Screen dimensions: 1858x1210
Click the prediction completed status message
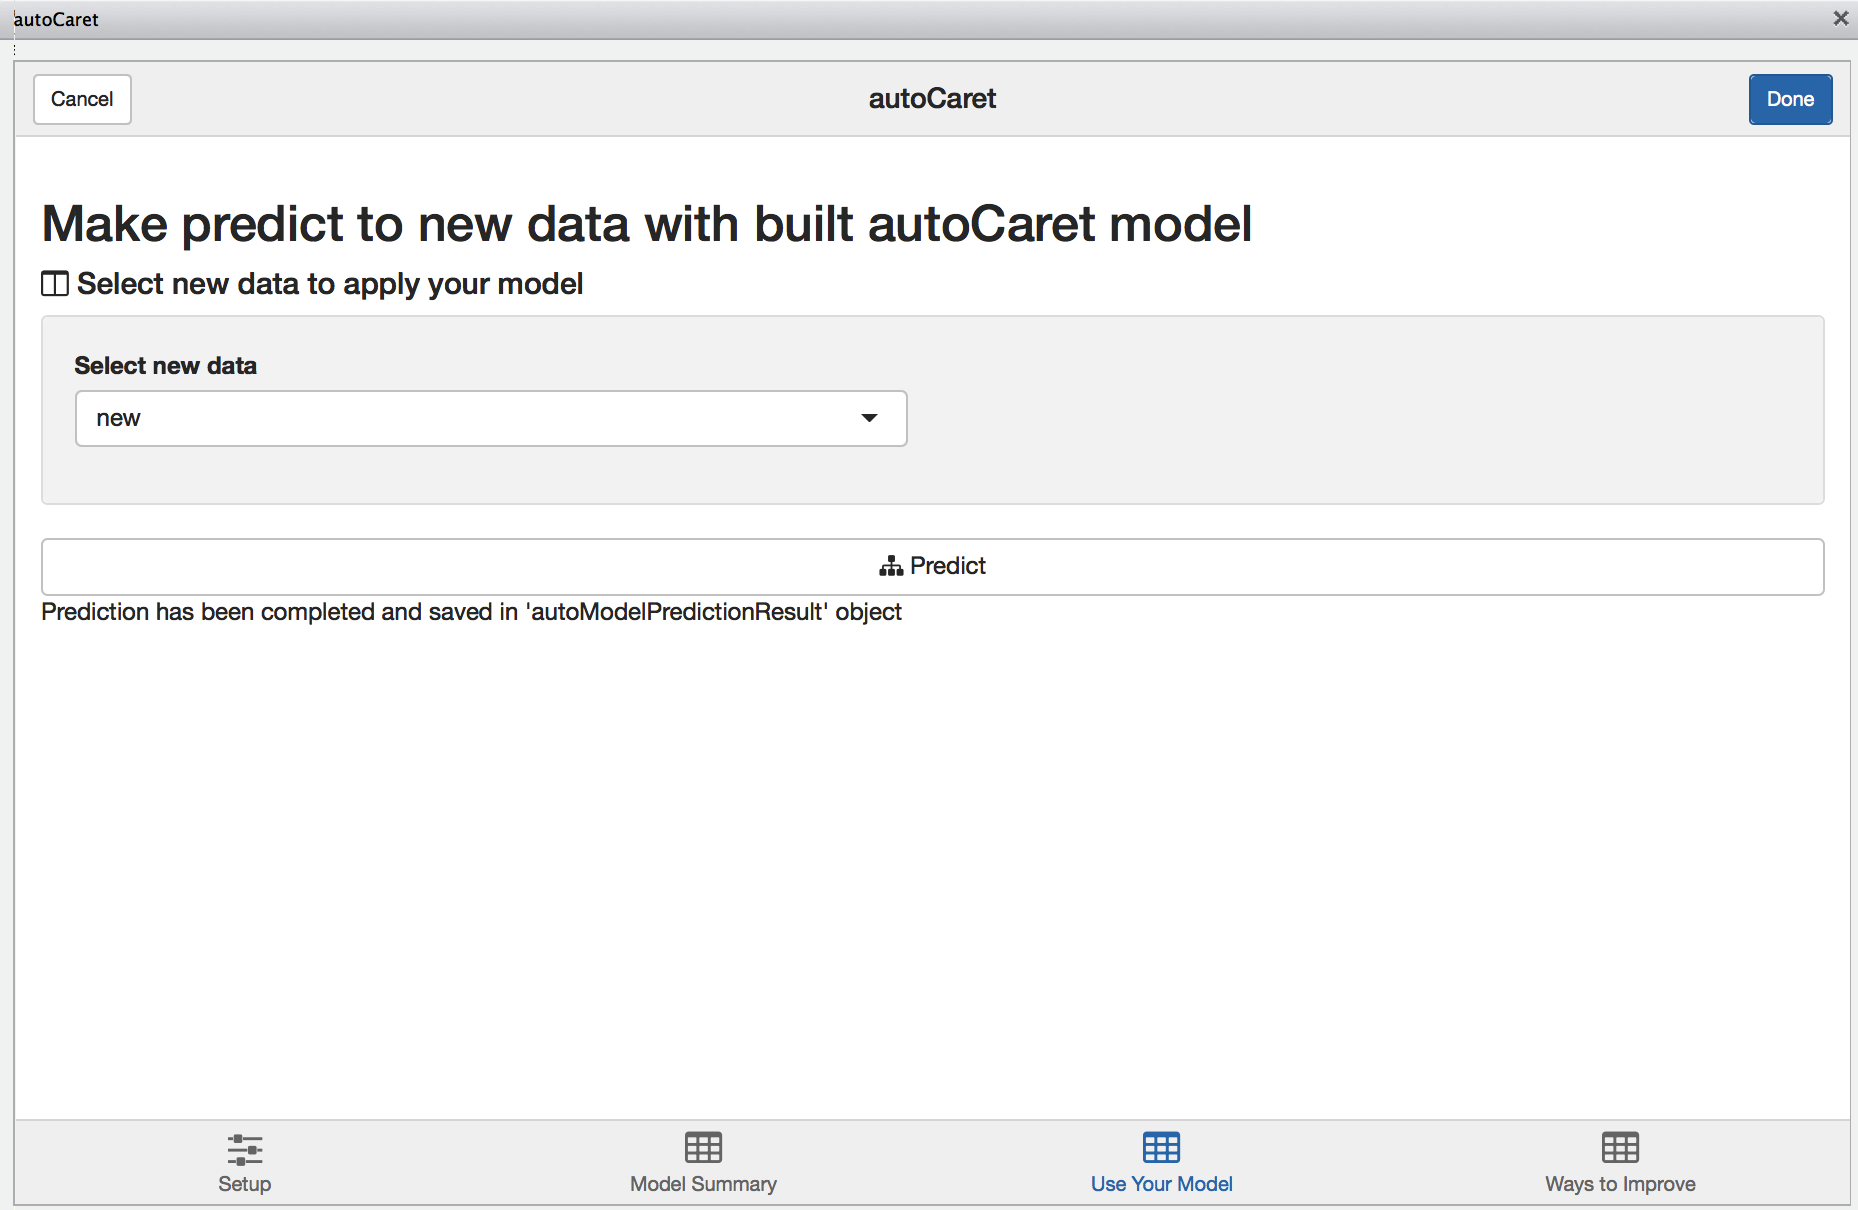pos(471,612)
